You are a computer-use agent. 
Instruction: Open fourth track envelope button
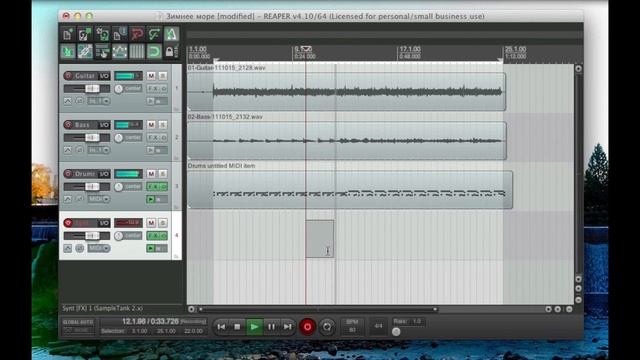[68, 248]
